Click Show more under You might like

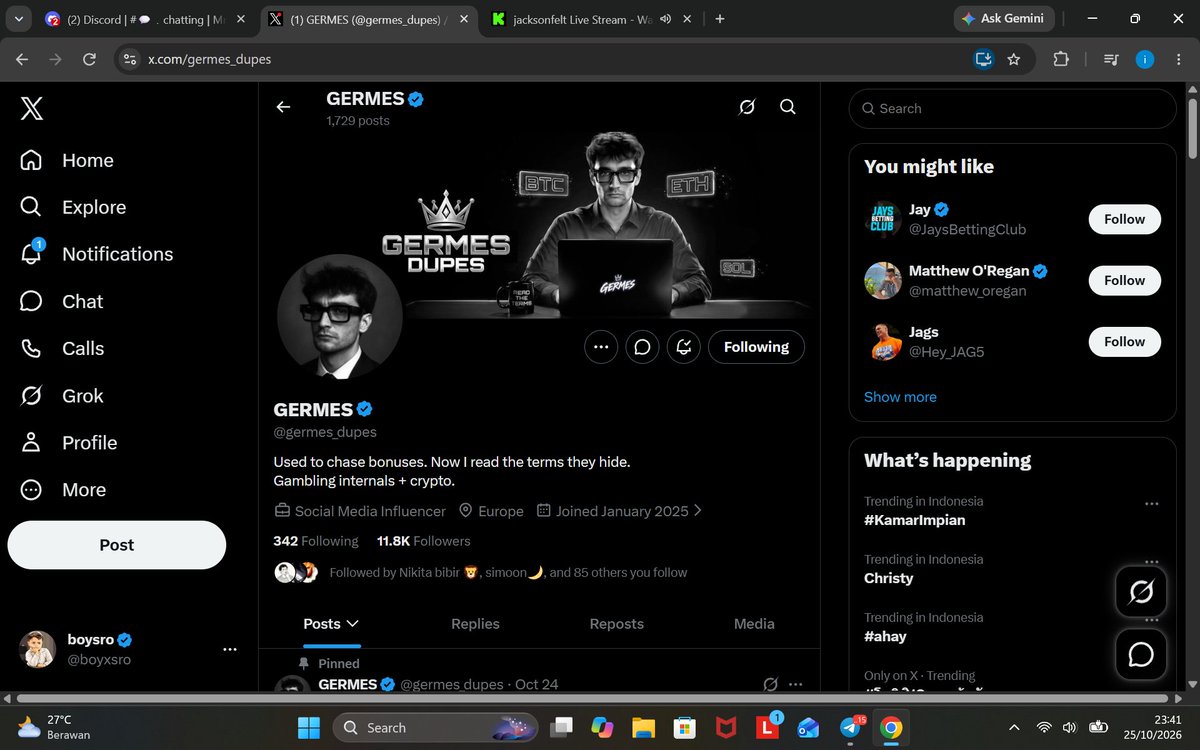click(x=900, y=397)
